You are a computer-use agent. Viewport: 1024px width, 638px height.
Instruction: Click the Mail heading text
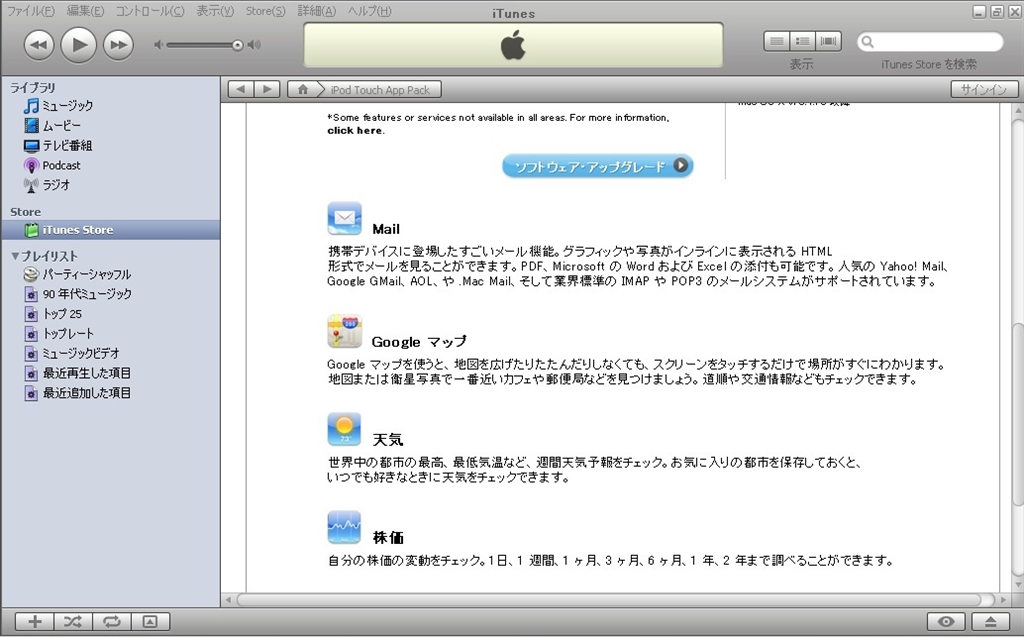[x=386, y=229]
